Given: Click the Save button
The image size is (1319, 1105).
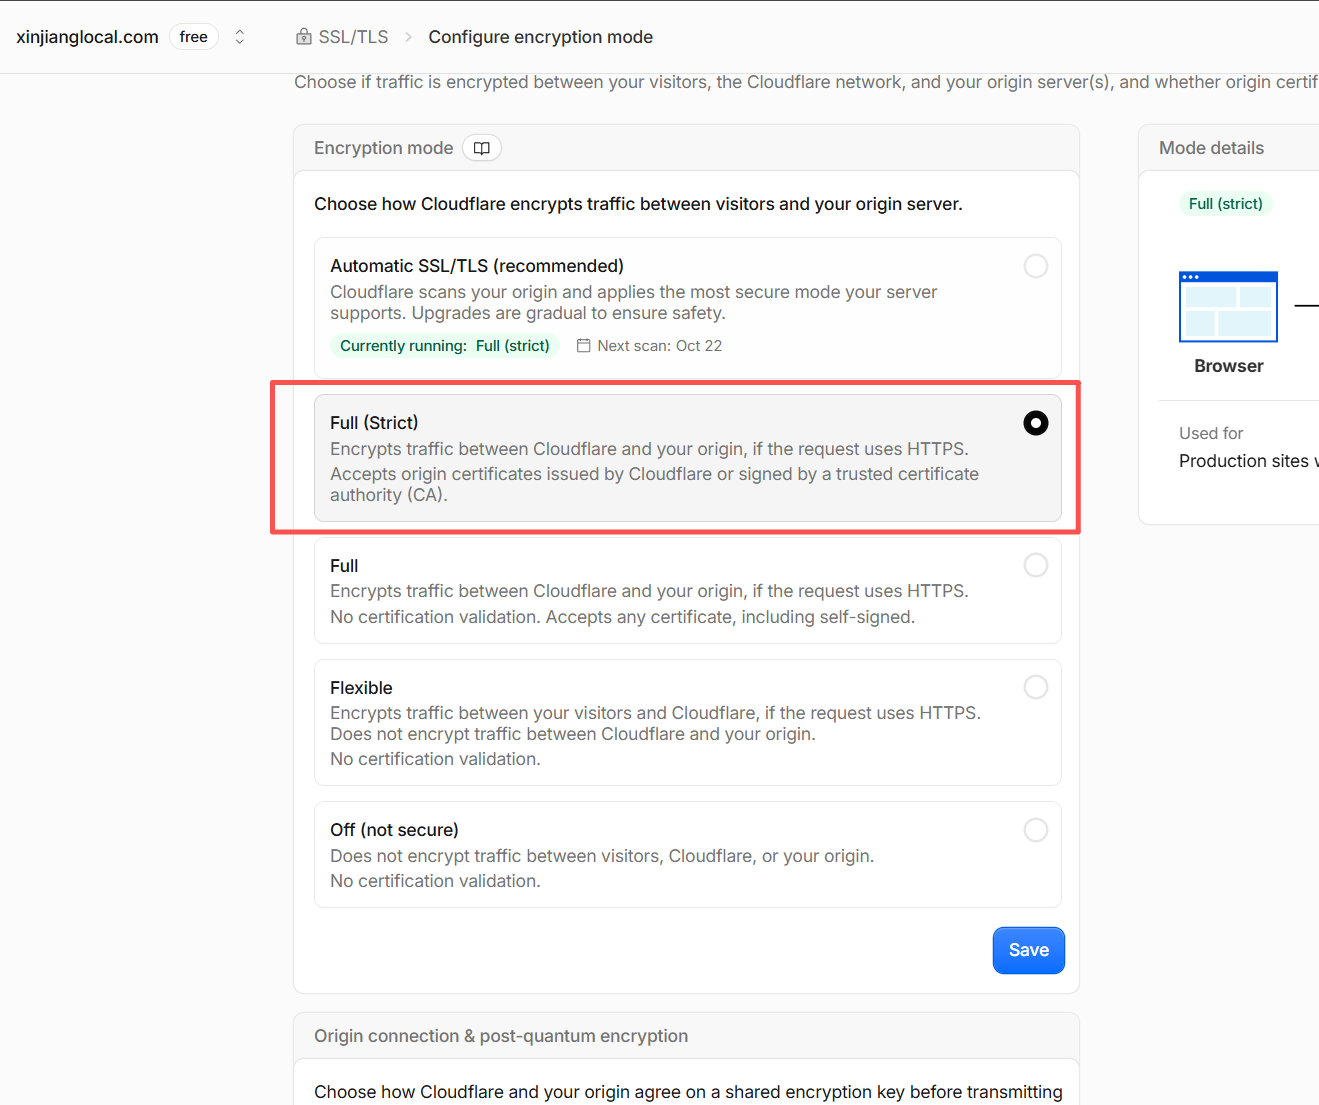Looking at the screenshot, I should coord(1029,950).
